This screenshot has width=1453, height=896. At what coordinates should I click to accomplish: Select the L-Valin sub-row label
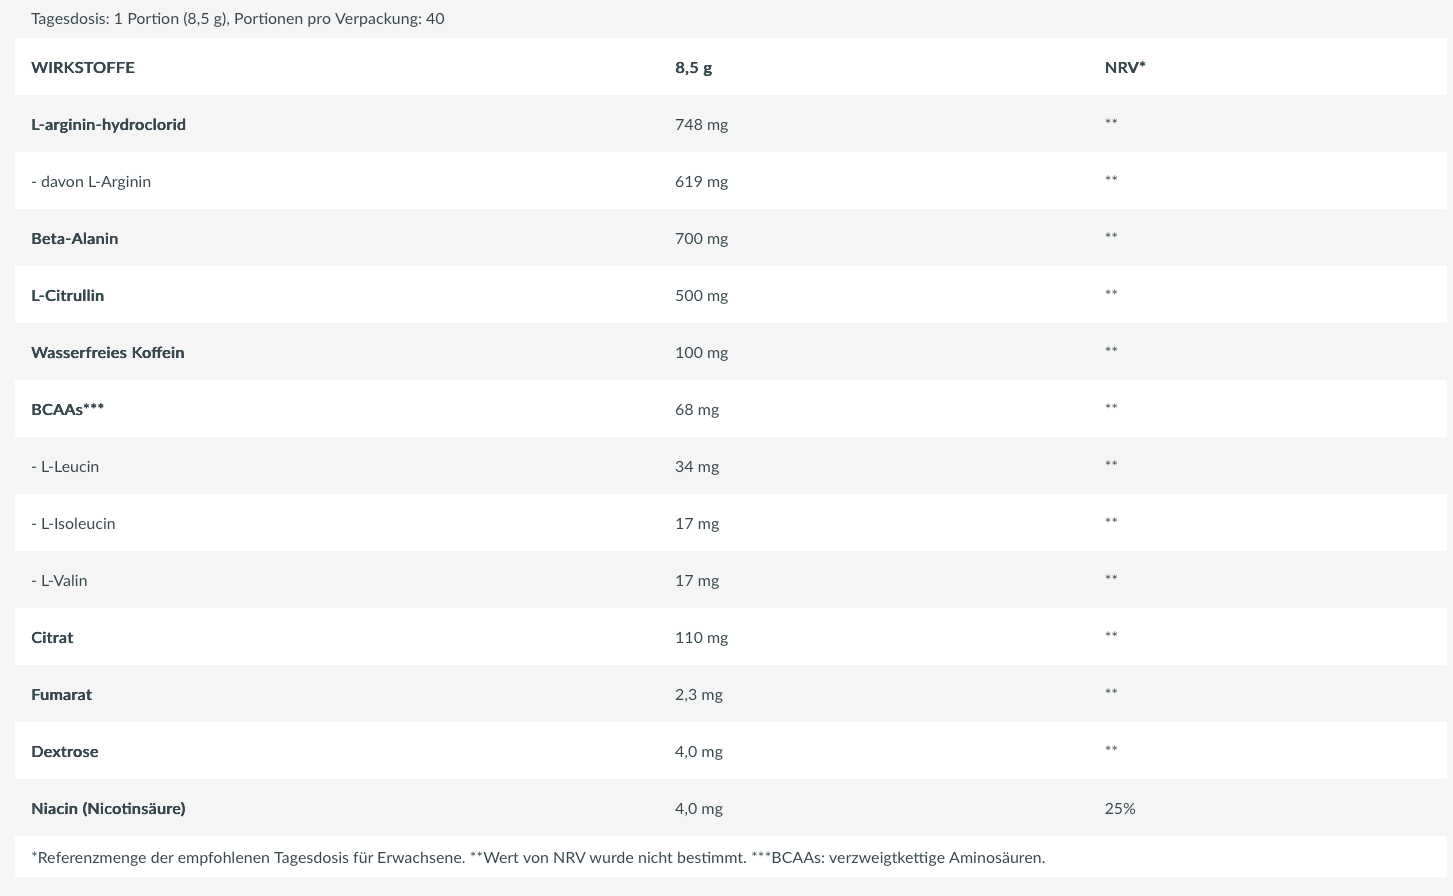(59, 580)
